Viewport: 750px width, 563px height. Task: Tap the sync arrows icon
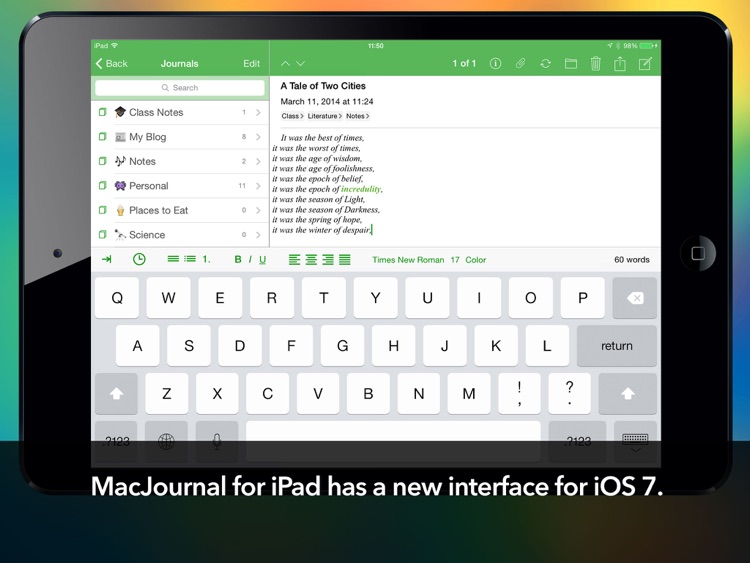point(545,64)
